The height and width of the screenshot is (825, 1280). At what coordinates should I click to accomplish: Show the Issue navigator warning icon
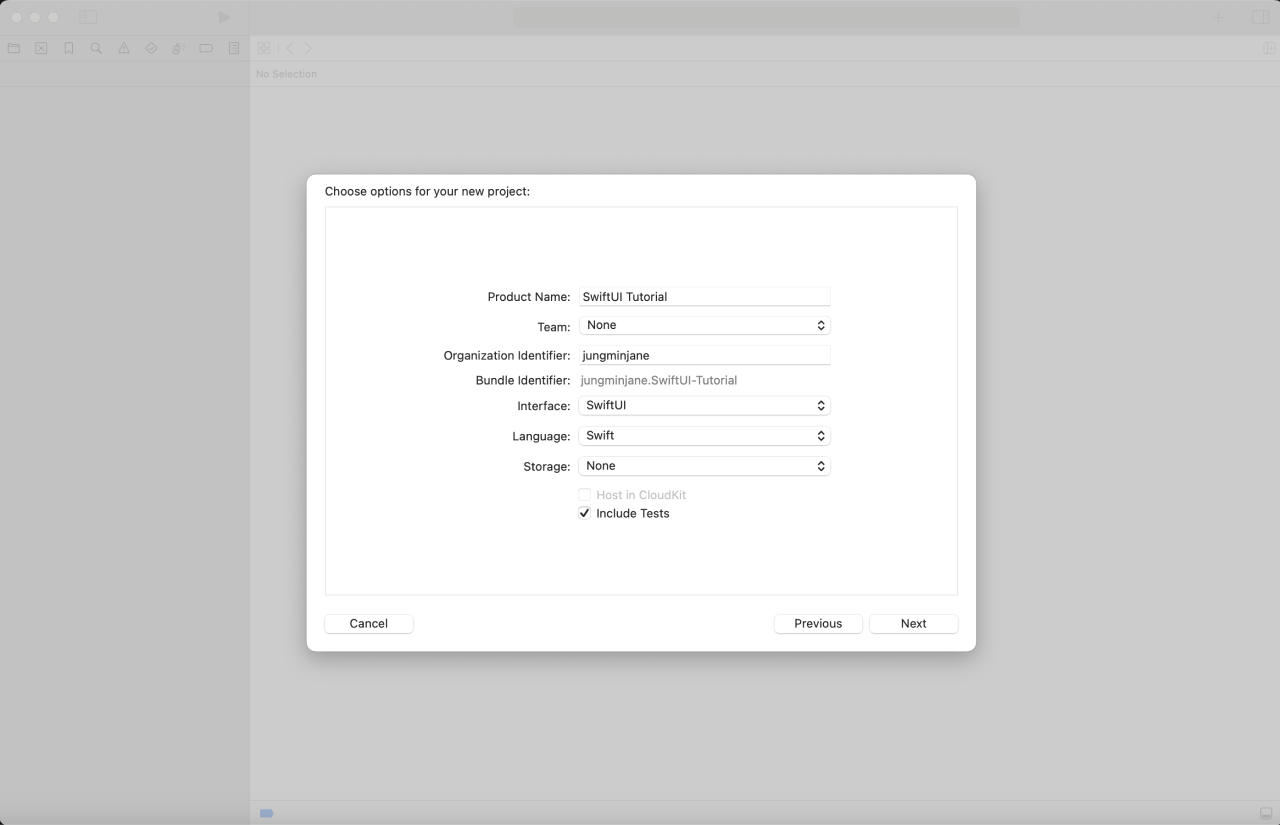pos(124,48)
